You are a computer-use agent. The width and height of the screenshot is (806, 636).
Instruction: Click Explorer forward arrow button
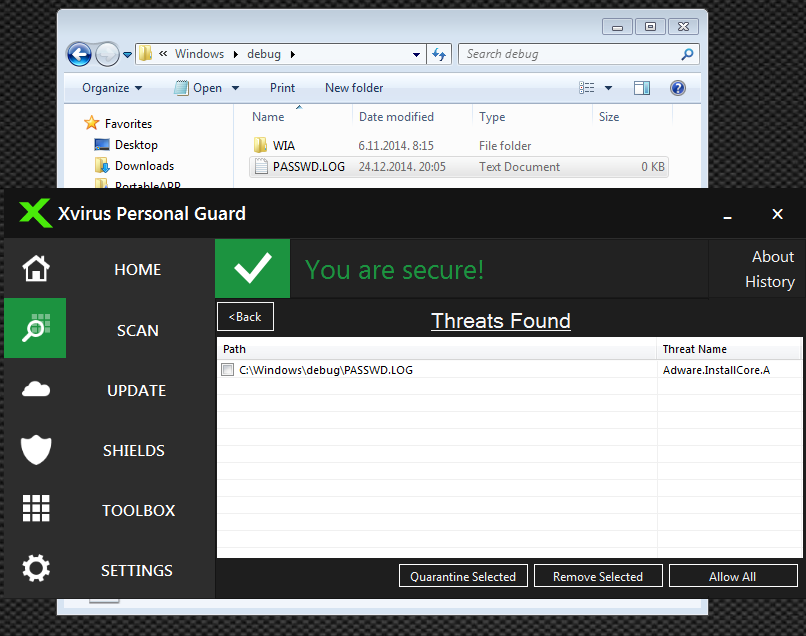107,54
